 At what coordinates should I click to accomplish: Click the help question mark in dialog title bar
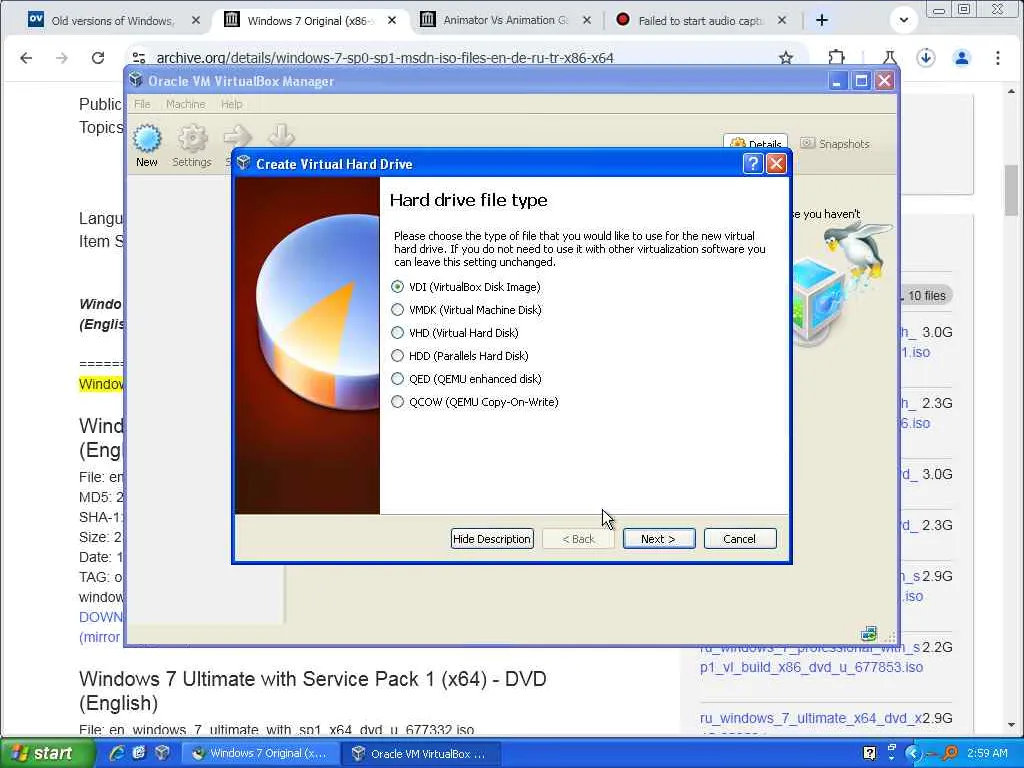click(x=753, y=163)
